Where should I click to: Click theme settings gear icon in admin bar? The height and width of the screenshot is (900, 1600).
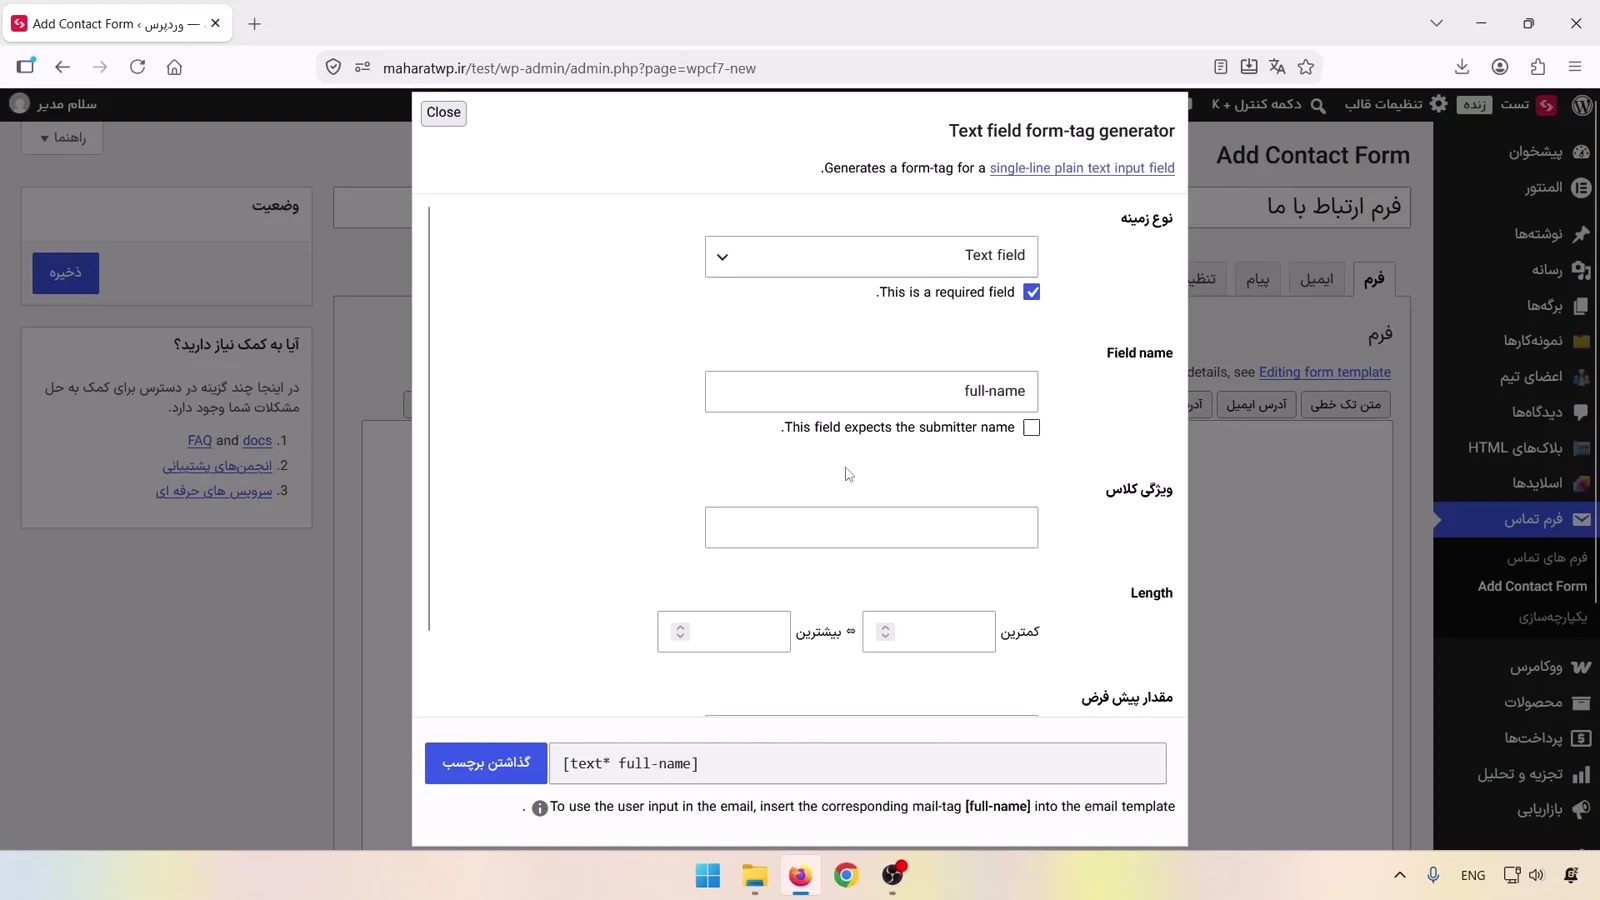(1439, 104)
